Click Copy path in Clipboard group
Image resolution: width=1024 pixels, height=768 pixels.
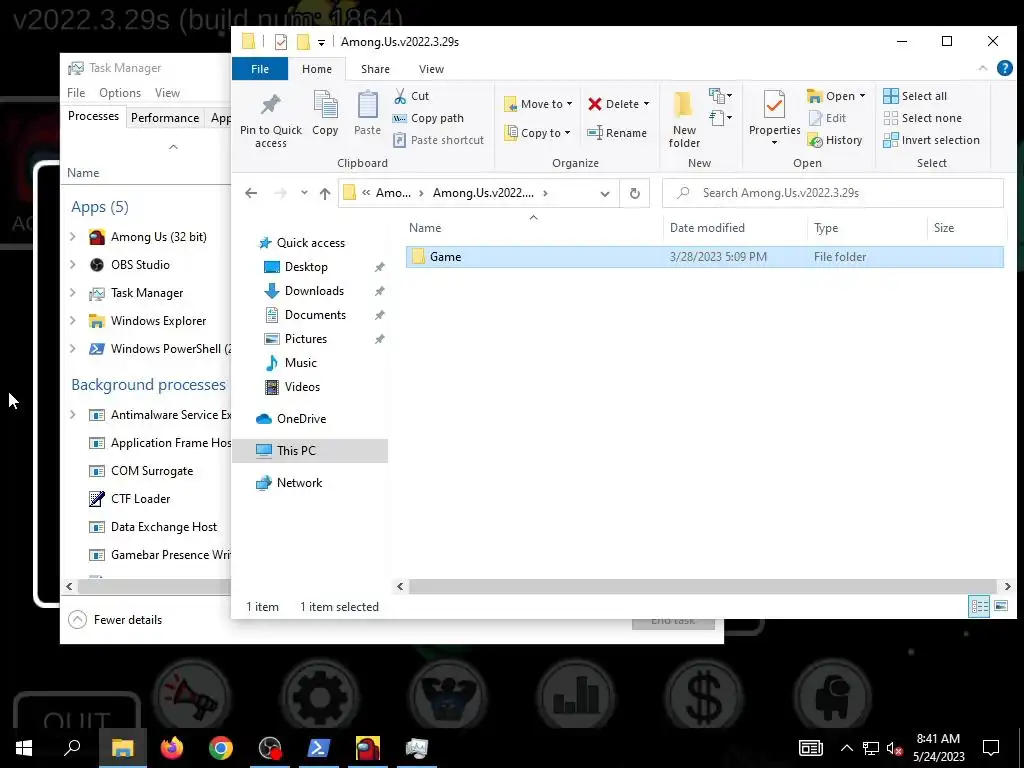(x=428, y=118)
